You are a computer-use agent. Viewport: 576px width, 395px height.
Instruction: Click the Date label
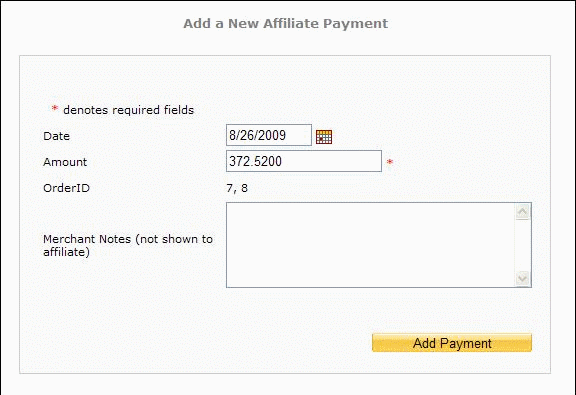point(57,136)
